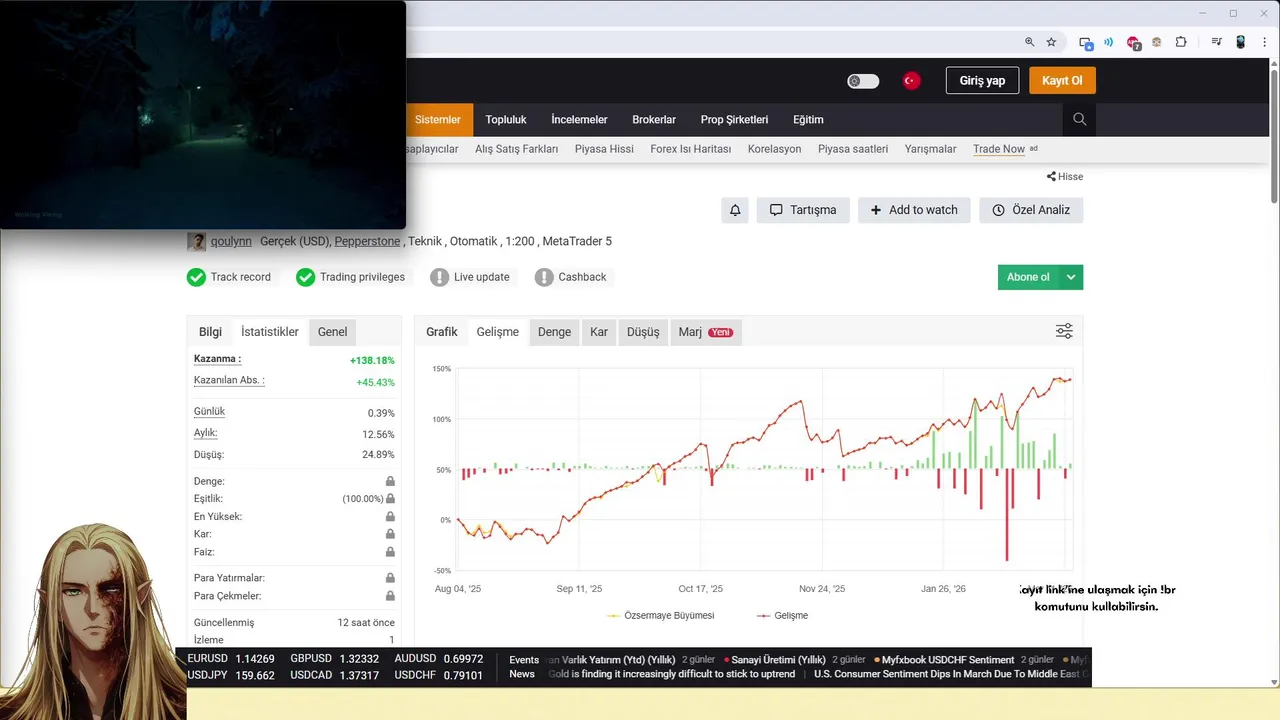Click the Live update warning icon
The image size is (1280, 720).
click(439, 277)
